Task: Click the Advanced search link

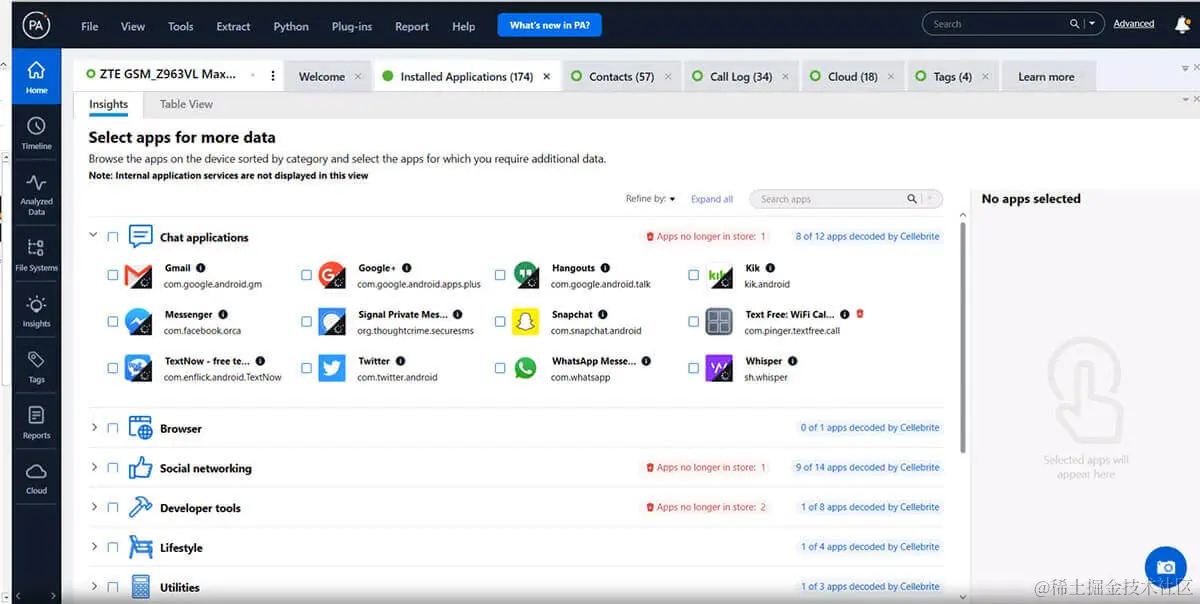Action: coord(1134,24)
